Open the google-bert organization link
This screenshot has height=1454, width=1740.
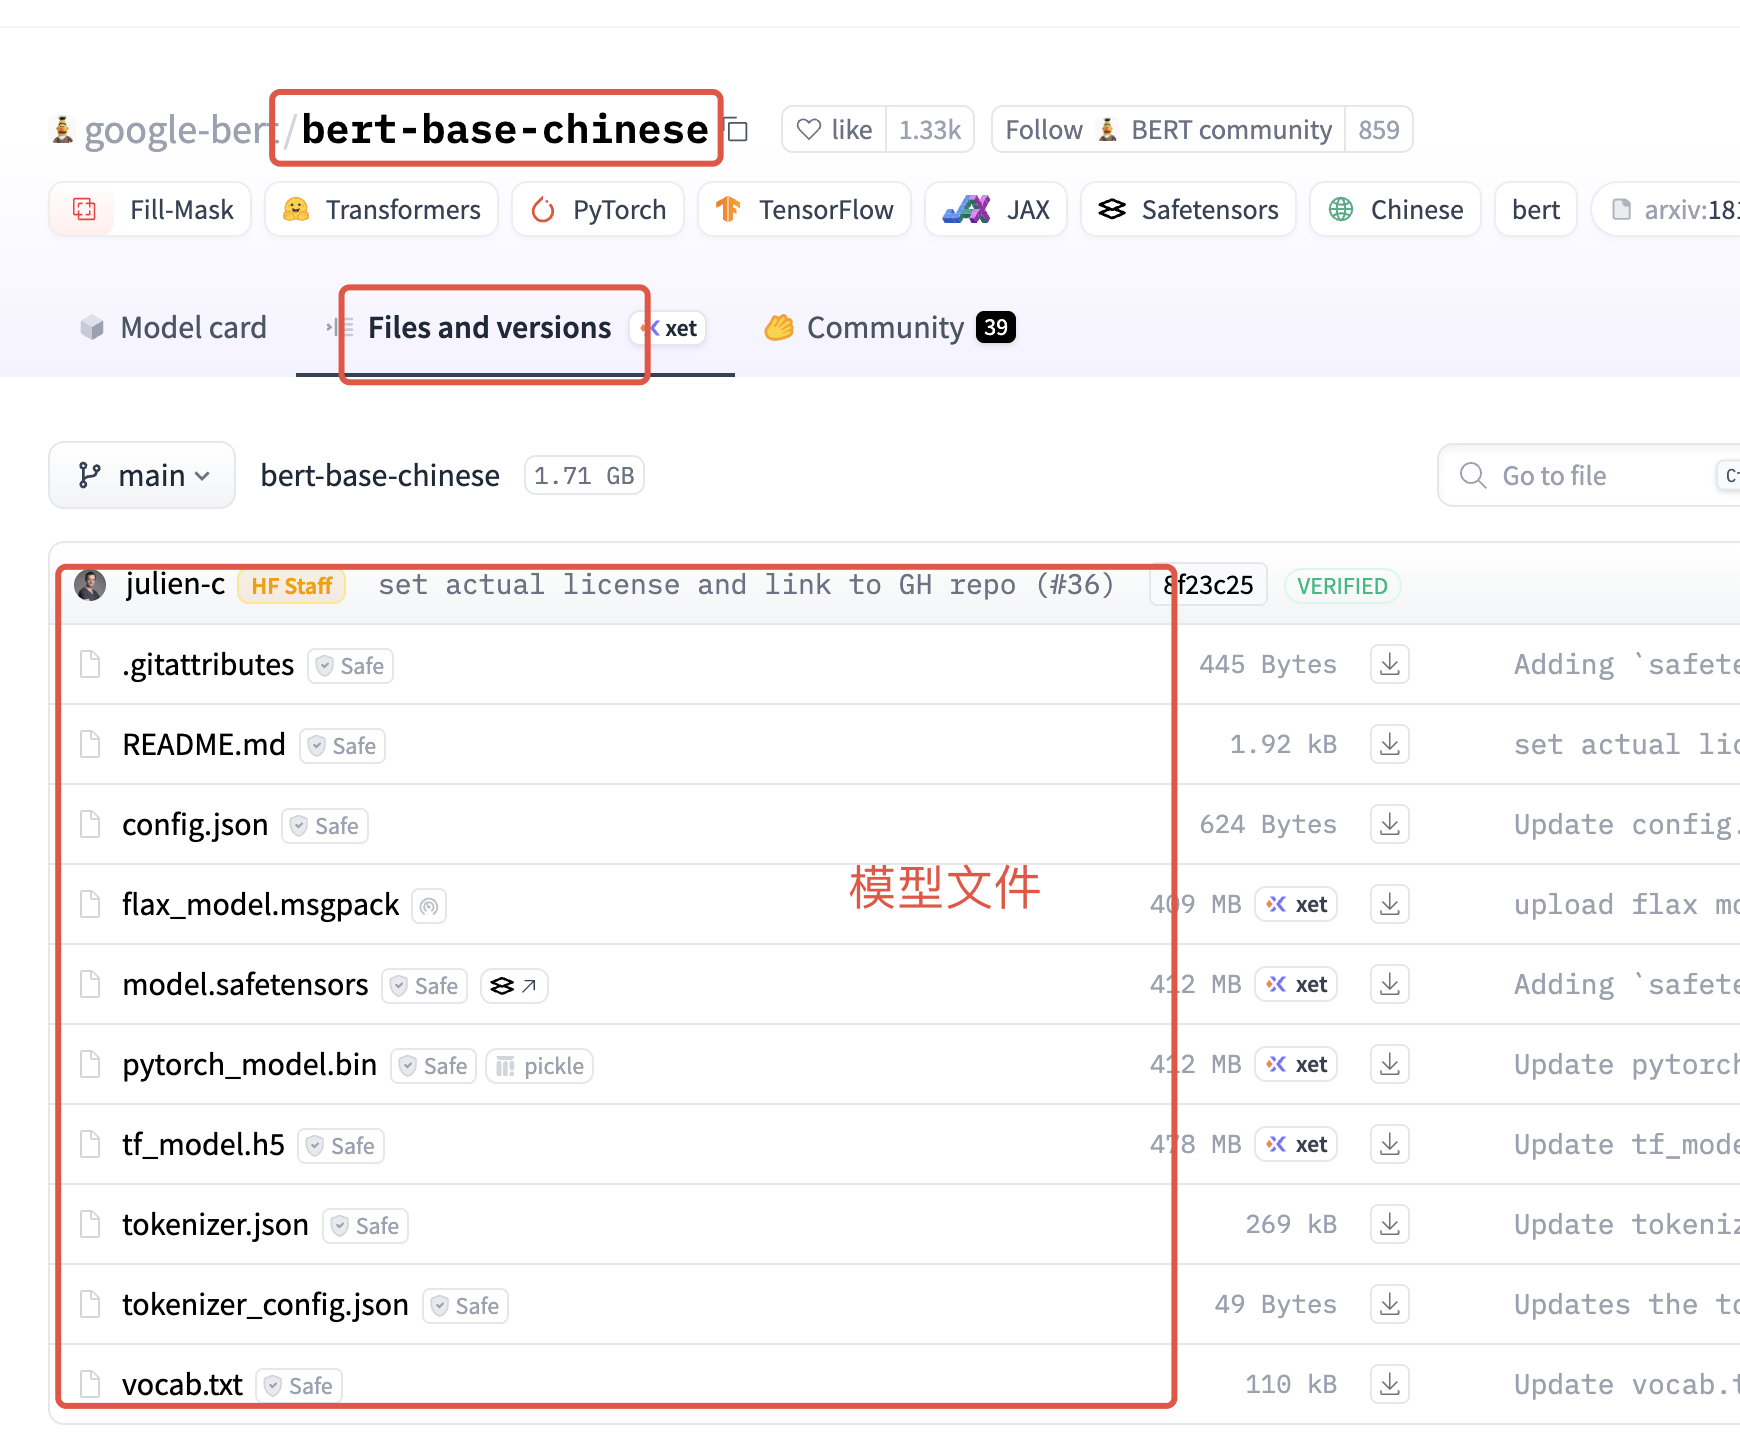coord(180,130)
